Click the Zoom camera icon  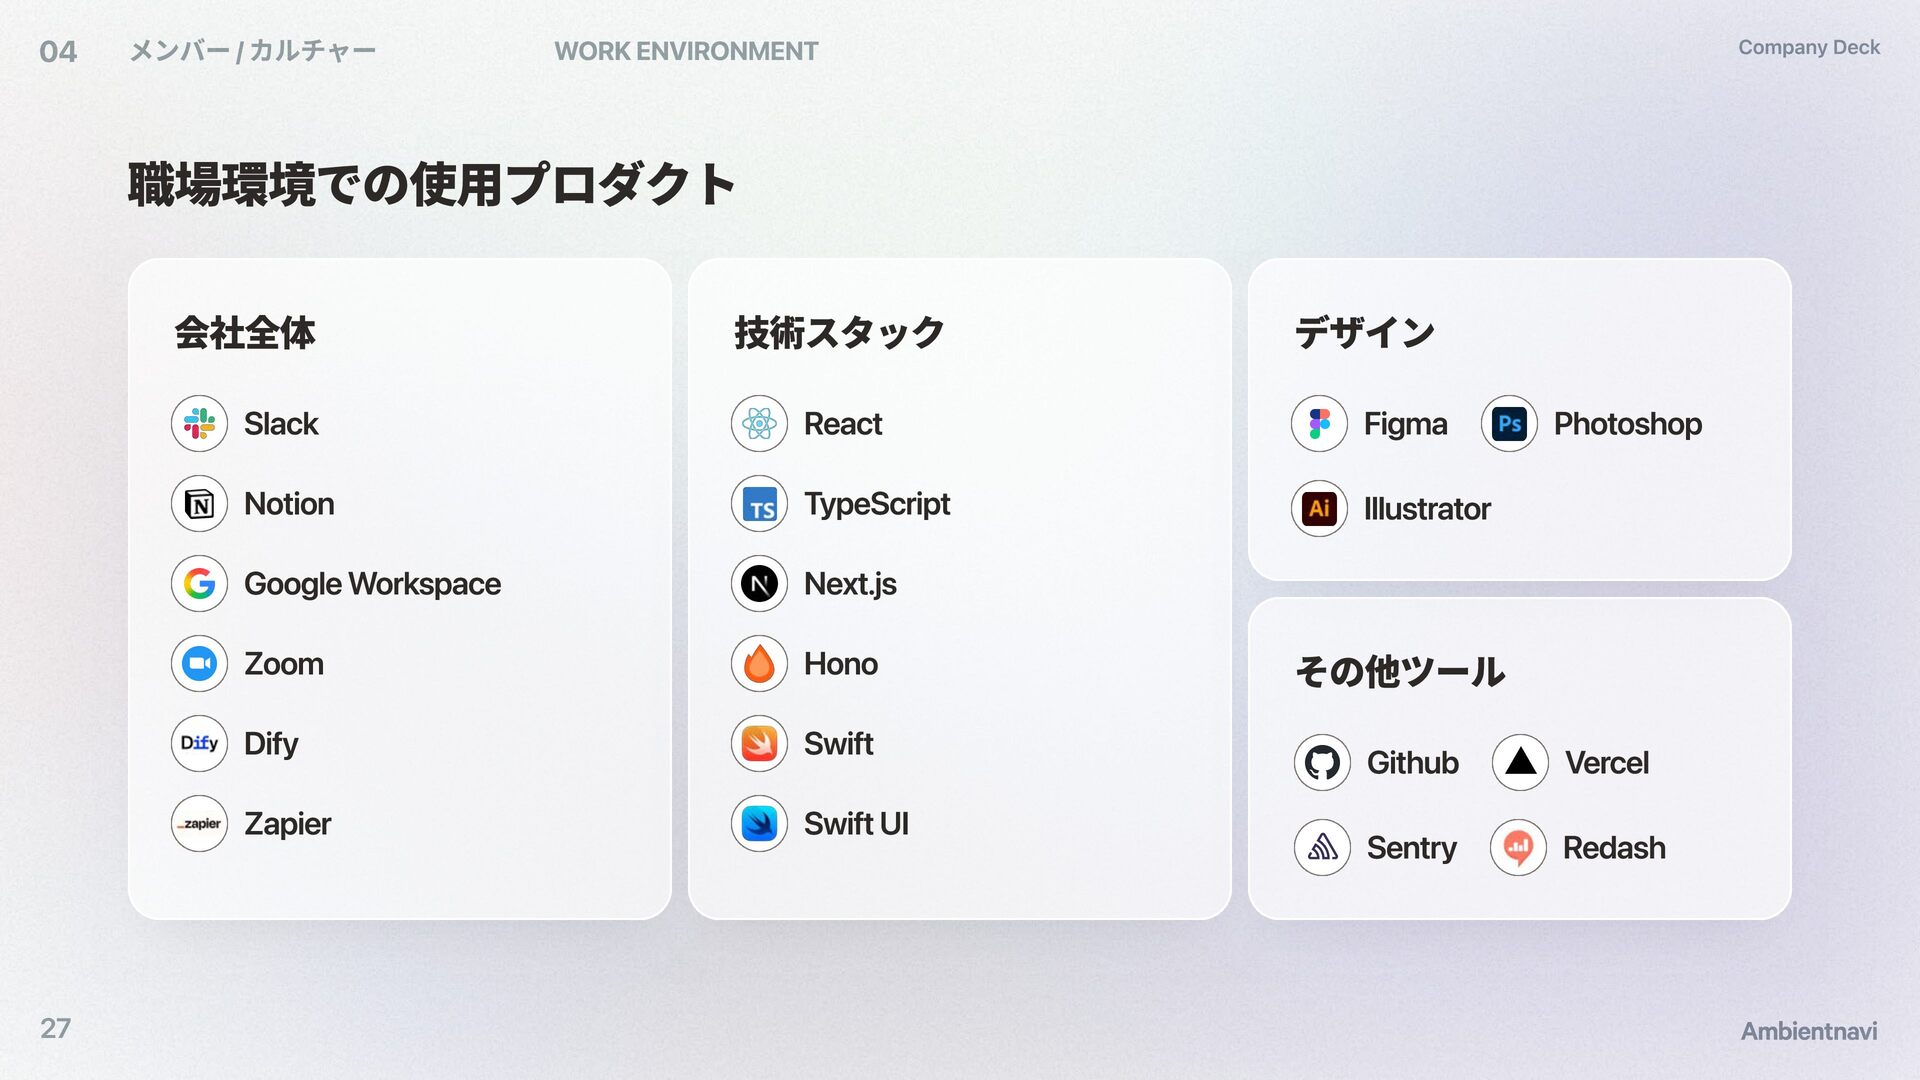click(x=199, y=664)
